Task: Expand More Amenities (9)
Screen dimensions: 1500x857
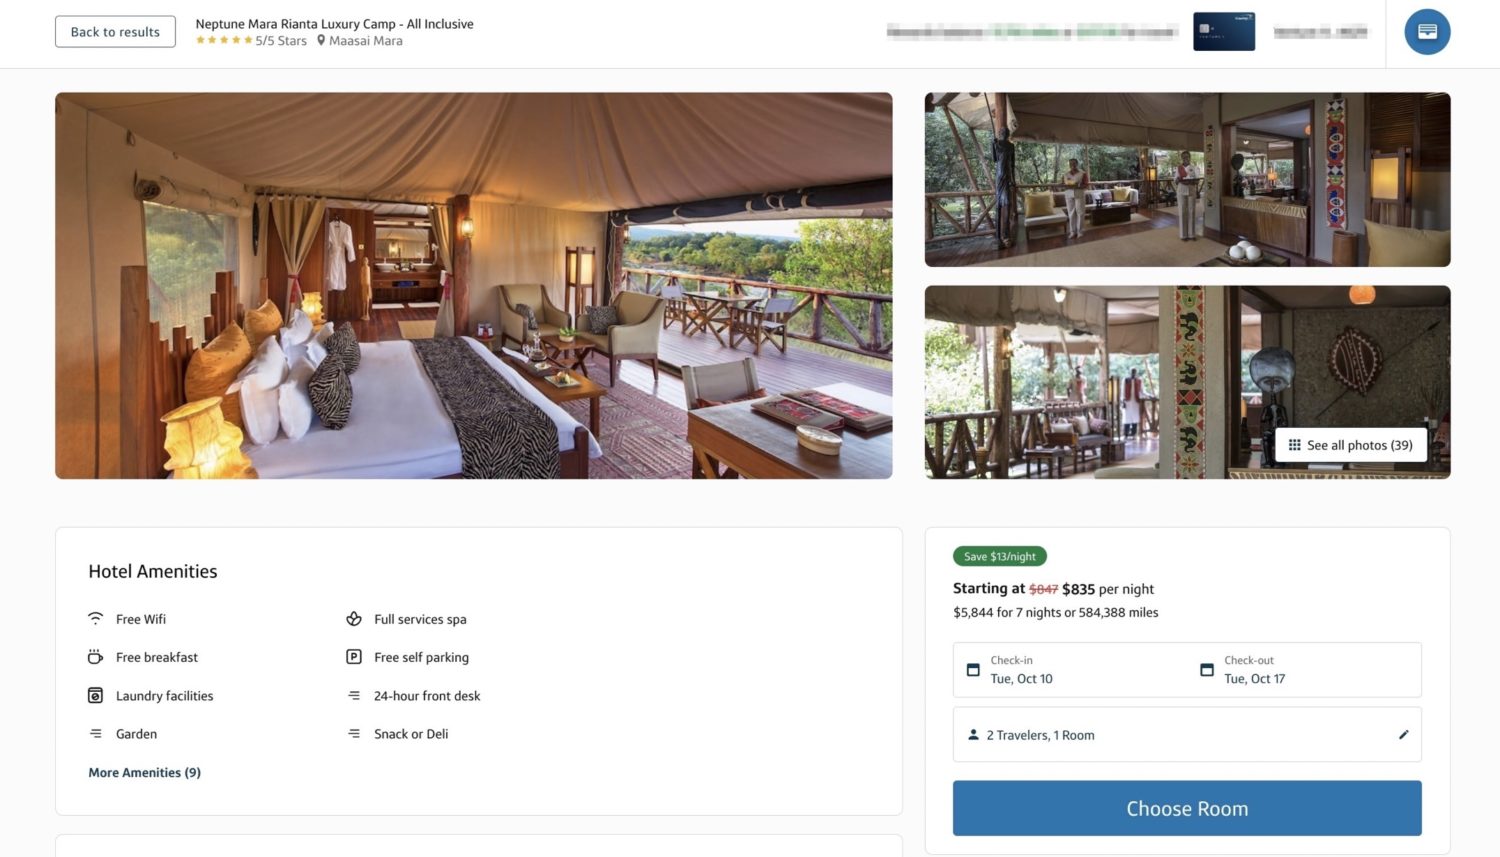Action: [x=144, y=772]
